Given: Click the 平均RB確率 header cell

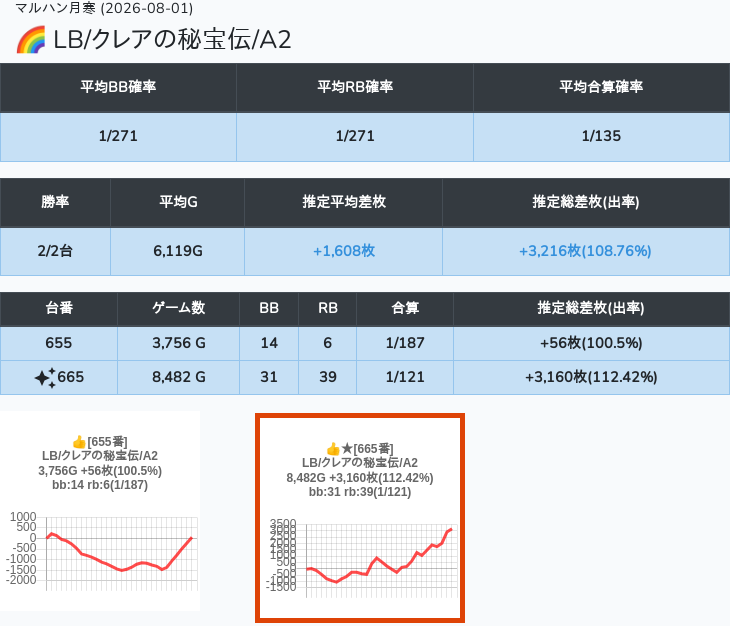Looking at the screenshot, I should (x=355, y=88).
